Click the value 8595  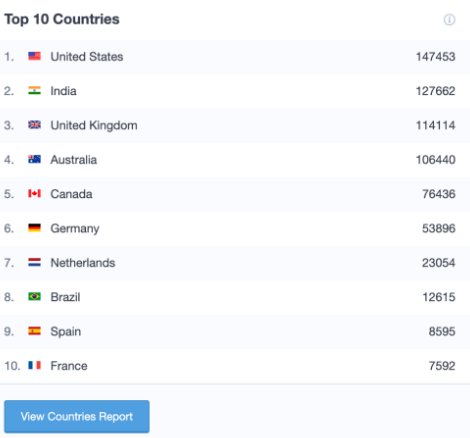coord(442,331)
